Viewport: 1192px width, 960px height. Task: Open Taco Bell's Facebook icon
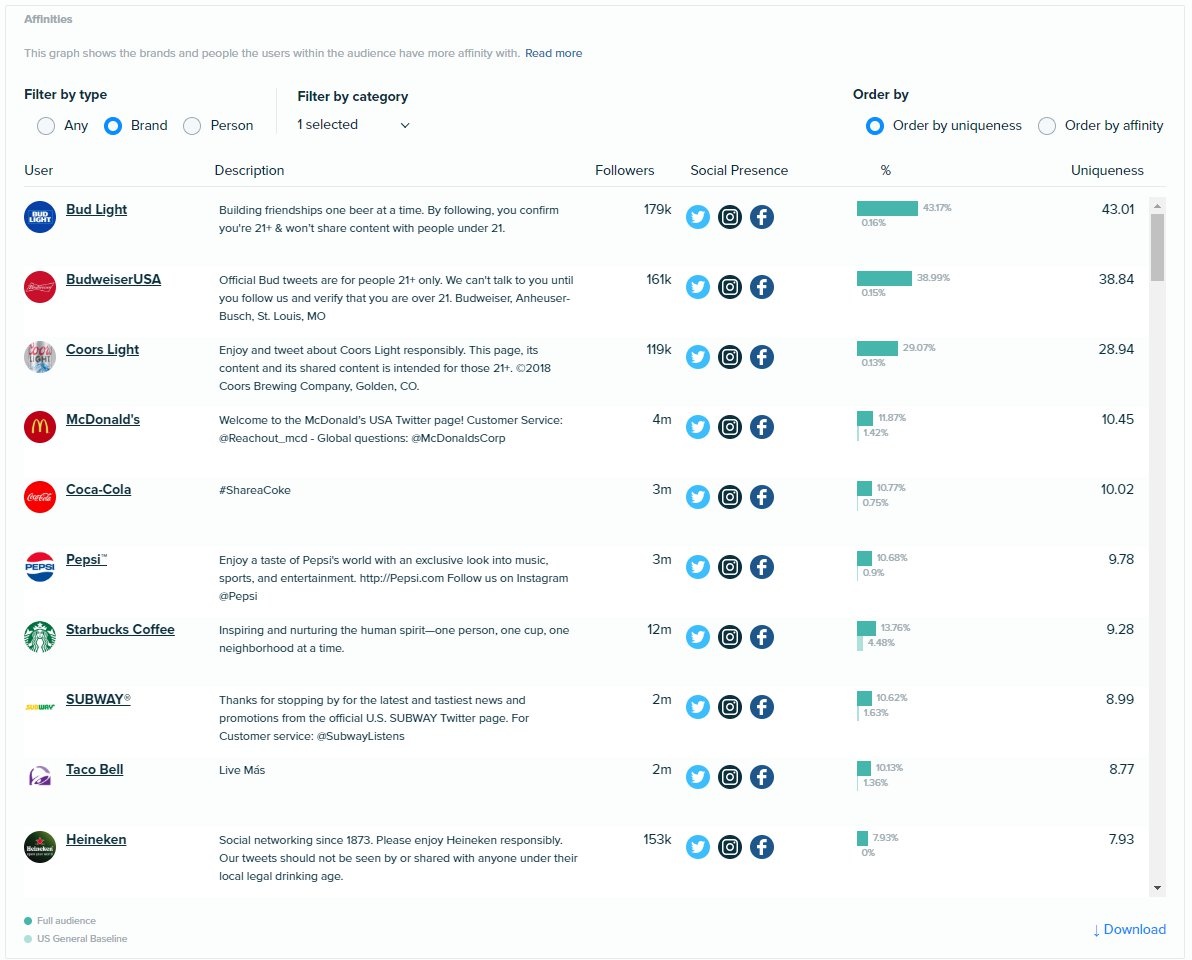tap(762, 777)
